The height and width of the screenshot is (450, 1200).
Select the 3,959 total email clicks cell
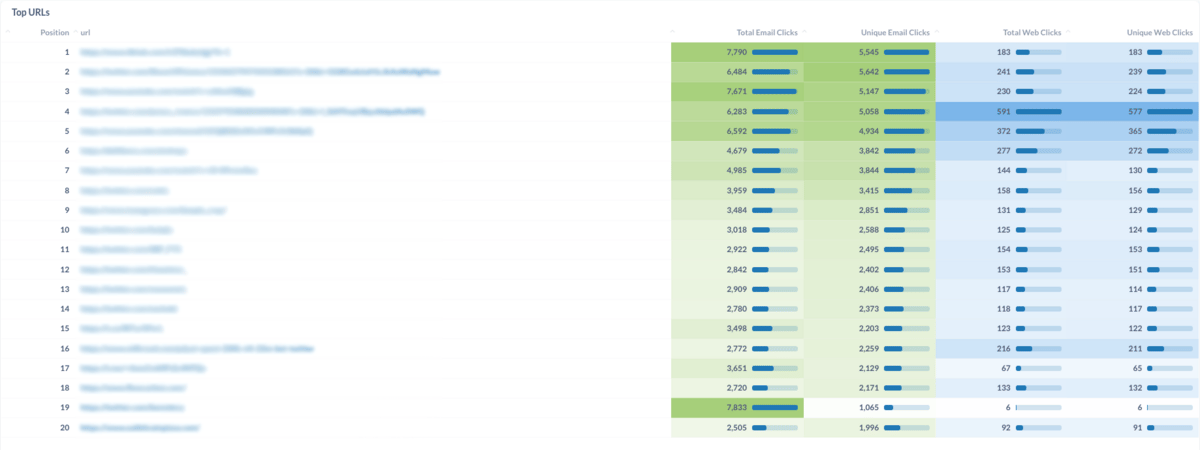pyautogui.click(x=735, y=190)
